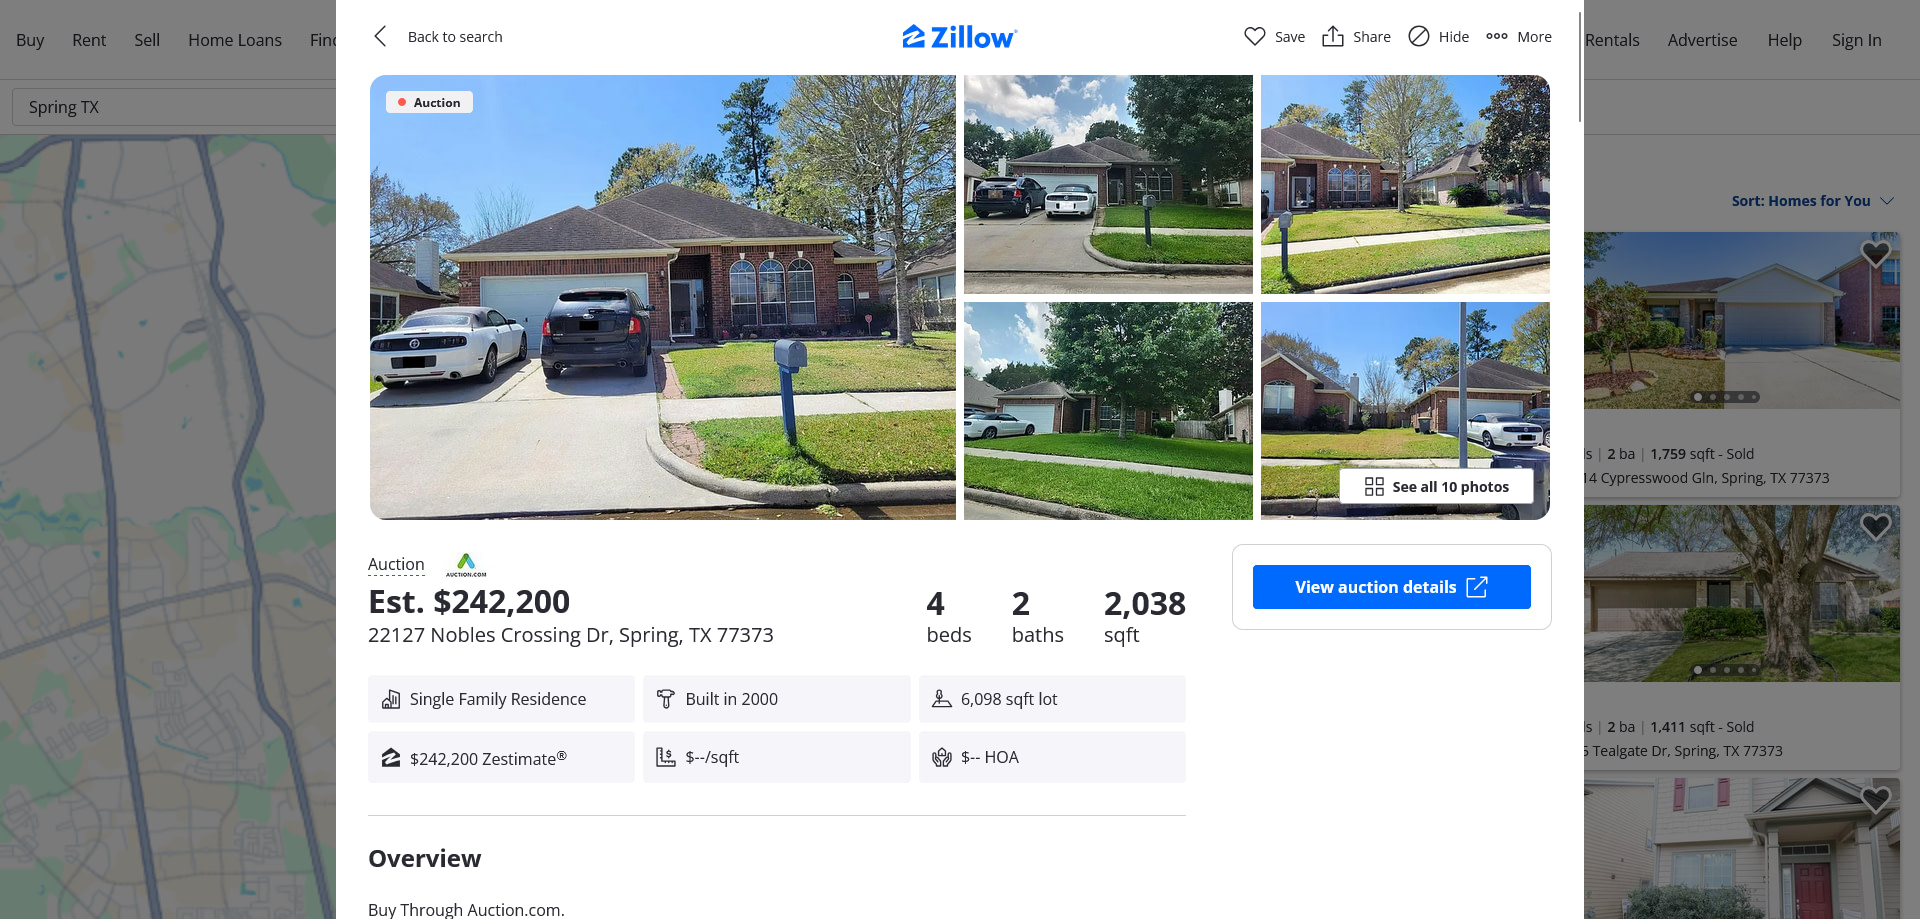
Task: Open See all 10 photos
Action: [x=1436, y=487]
